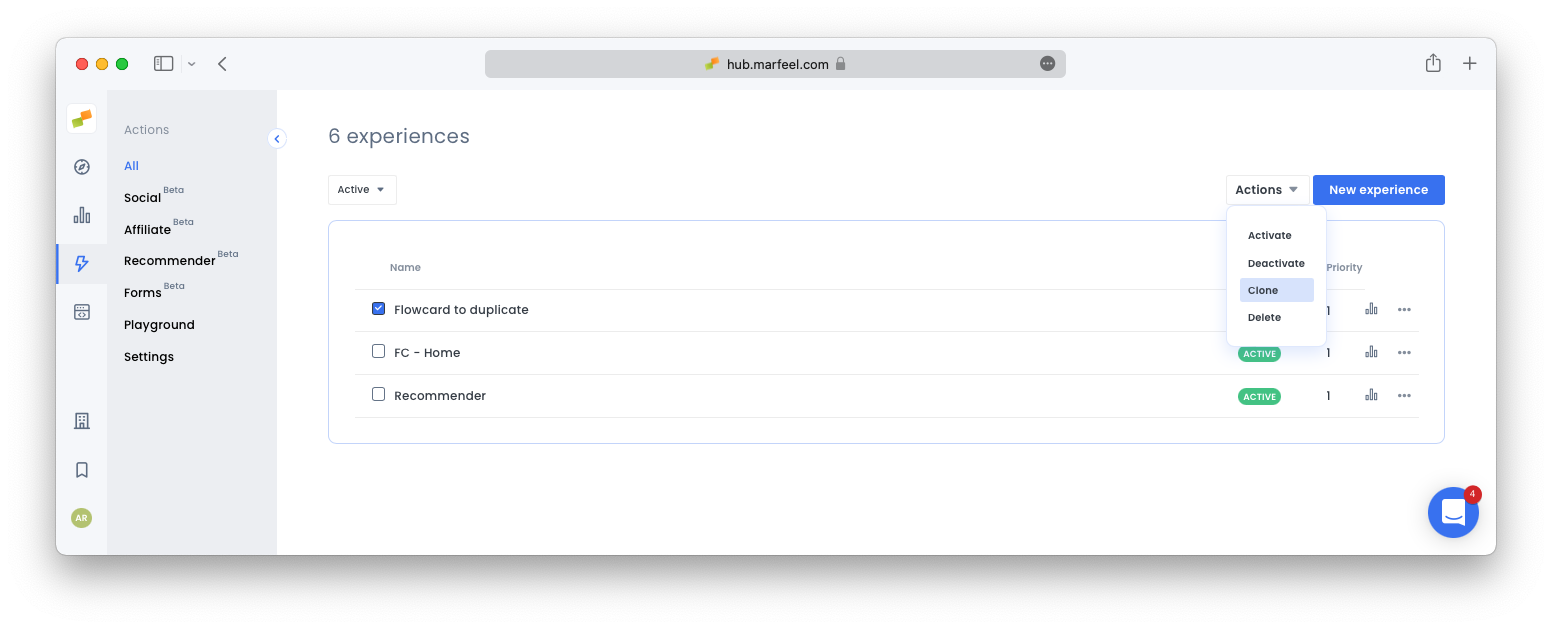Viewport: 1552px width, 629px height.
Task: Open the Active status filter dropdown
Action: [362, 189]
